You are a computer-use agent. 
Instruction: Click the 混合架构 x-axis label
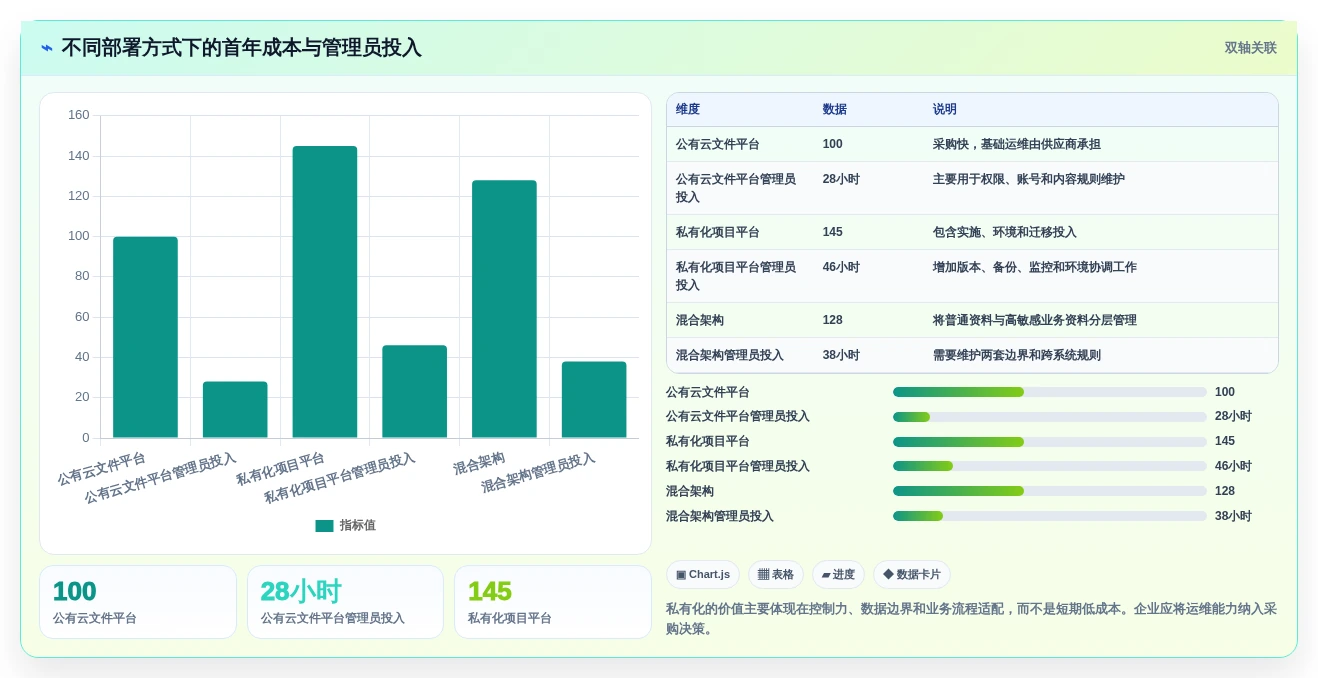(x=480, y=463)
